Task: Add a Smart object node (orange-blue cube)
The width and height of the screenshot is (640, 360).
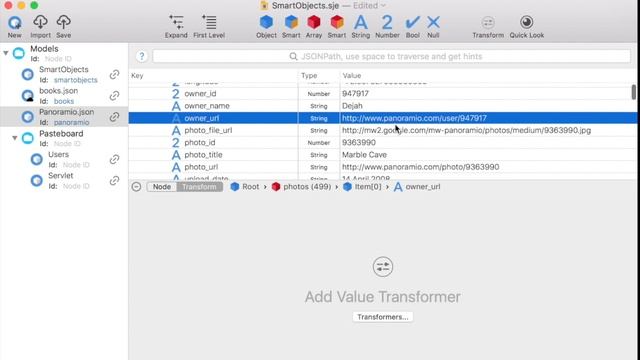Action: point(291,22)
